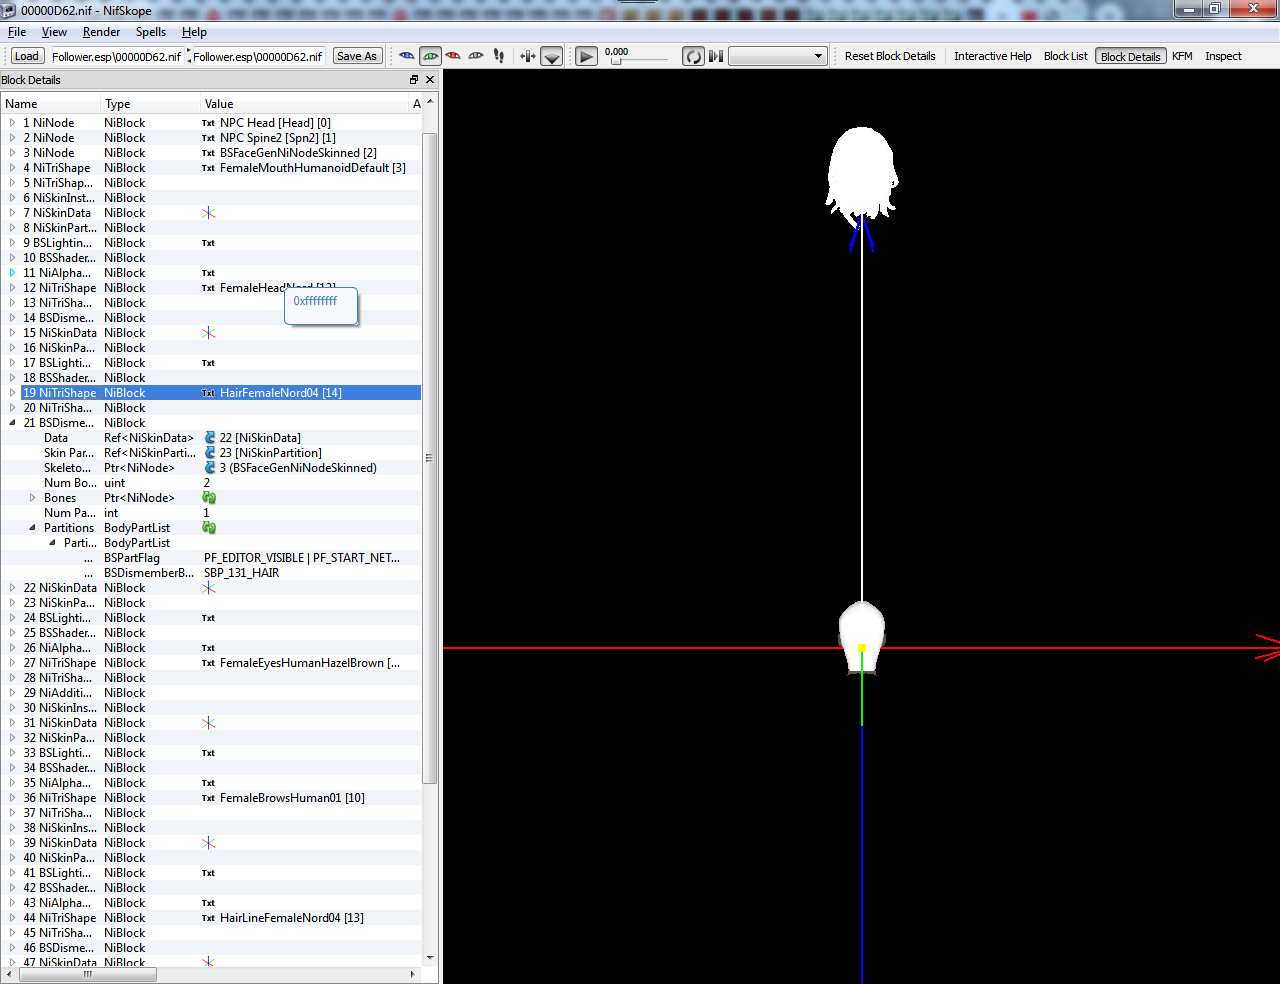Screen dimensions: 1280x984
Task: Click the Save As button
Action: click(357, 56)
